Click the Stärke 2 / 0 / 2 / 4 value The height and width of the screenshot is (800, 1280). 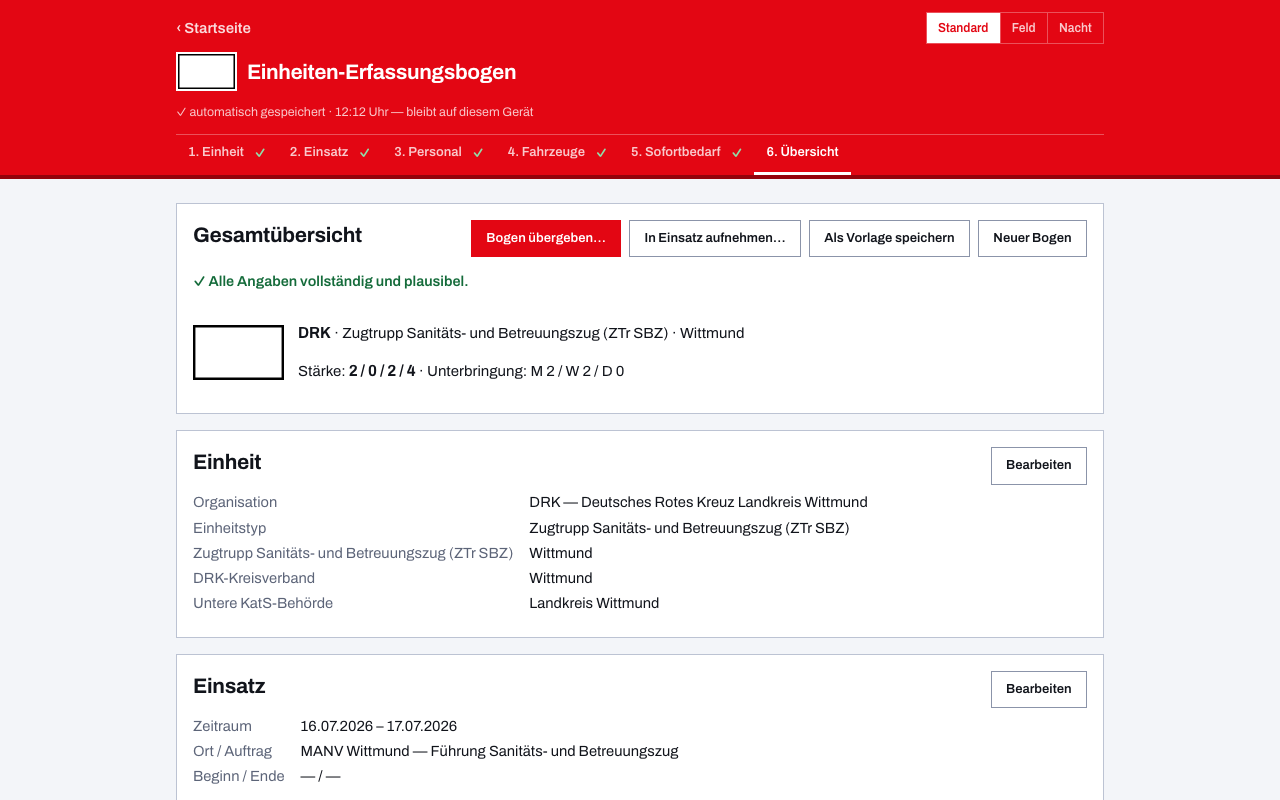(382, 371)
